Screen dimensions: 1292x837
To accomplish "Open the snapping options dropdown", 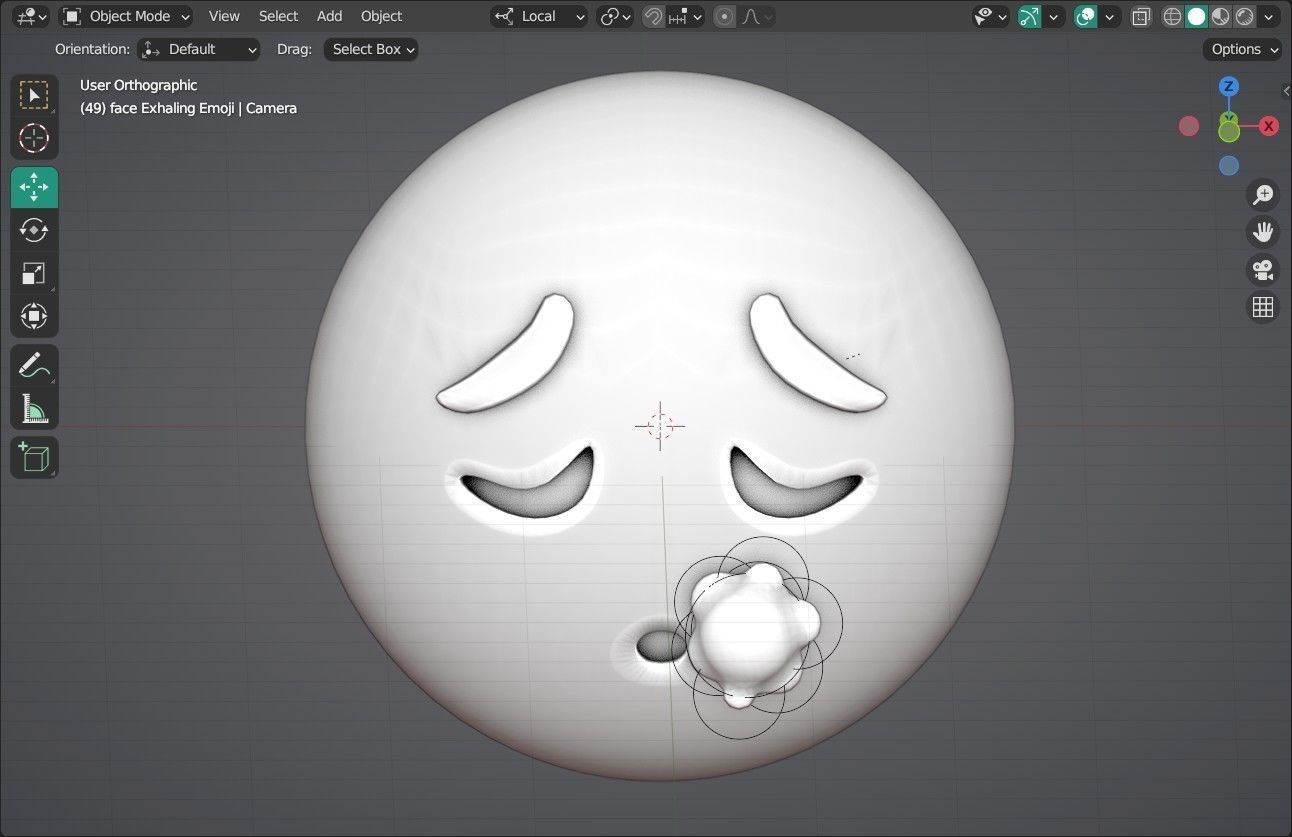I will [685, 16].
